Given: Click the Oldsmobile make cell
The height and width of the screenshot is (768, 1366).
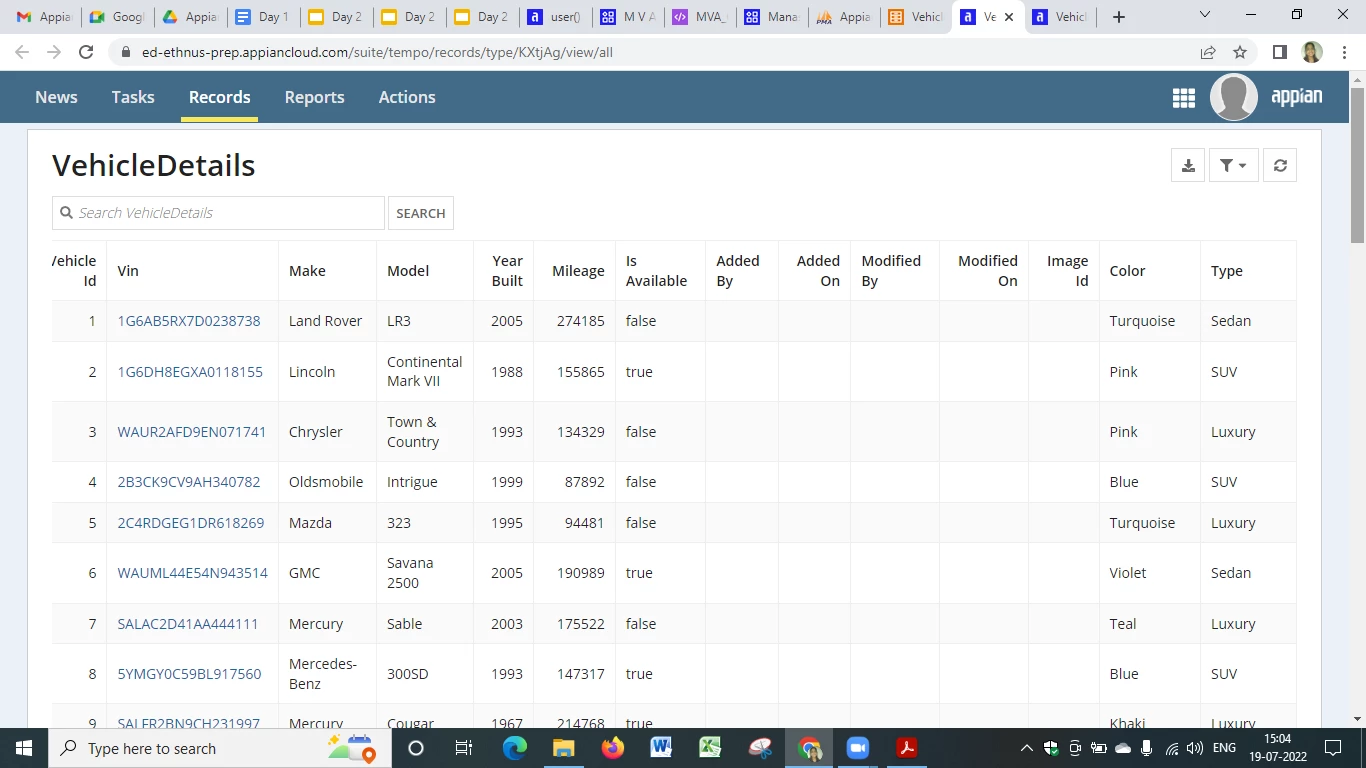Looking at the screenshot, I should click(326, 482).
